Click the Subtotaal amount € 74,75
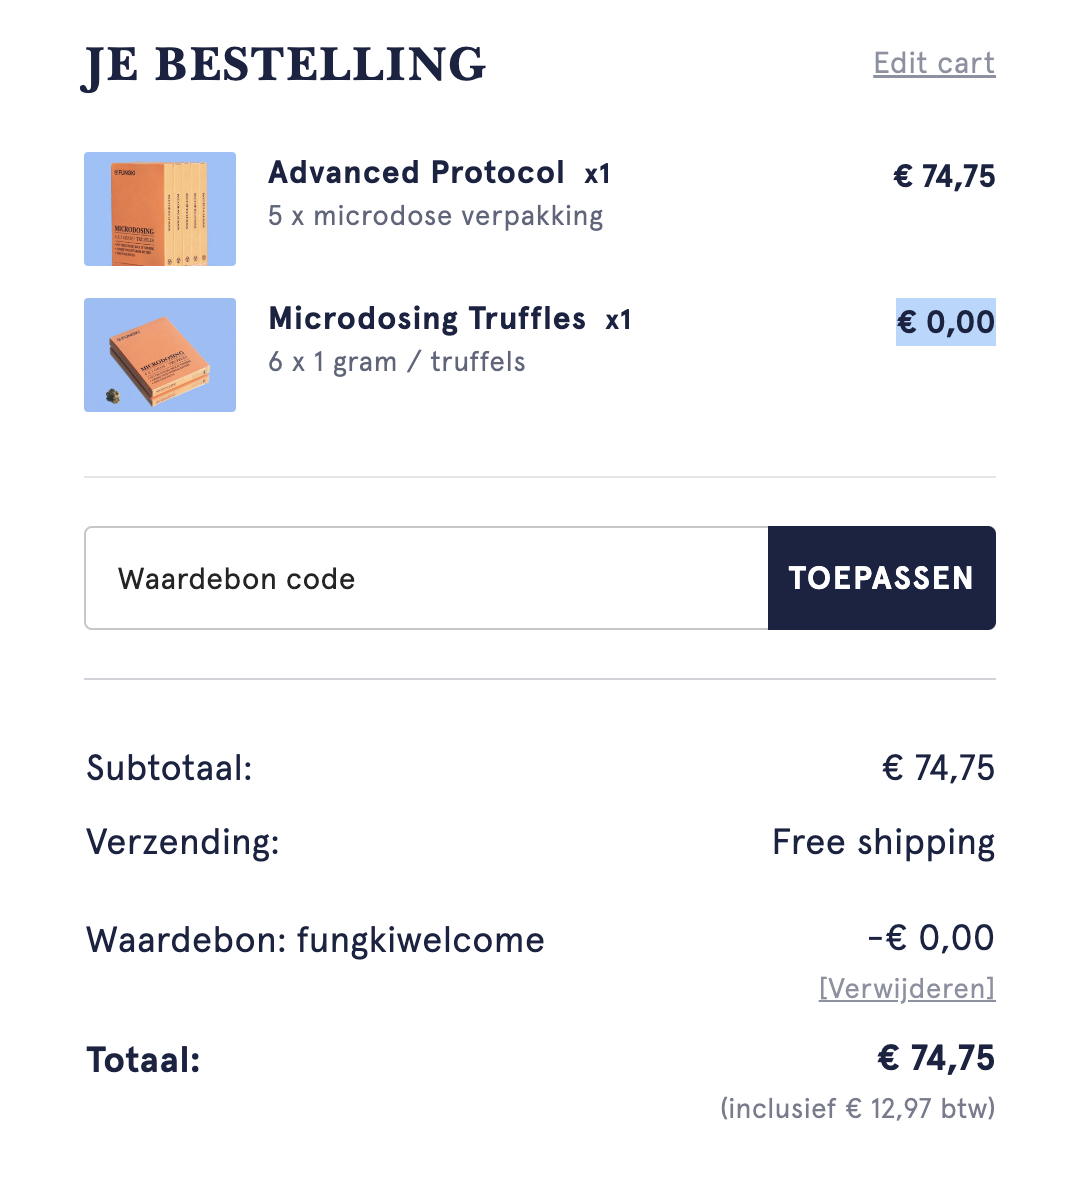Viewport: 1084px width, 1198px height. (938, 768)
